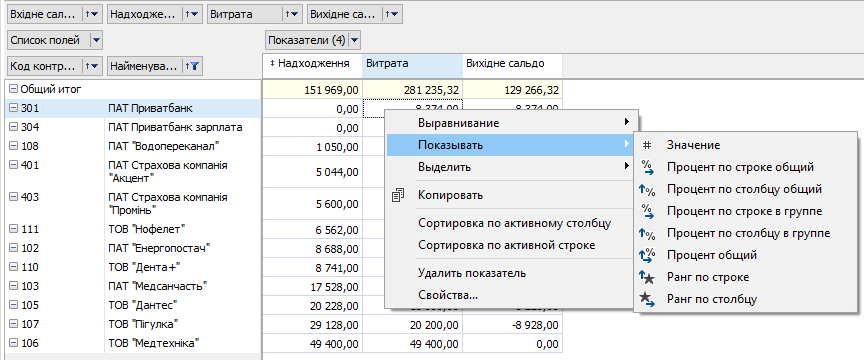Open the Список полей dropdown

tap(95, 40)
